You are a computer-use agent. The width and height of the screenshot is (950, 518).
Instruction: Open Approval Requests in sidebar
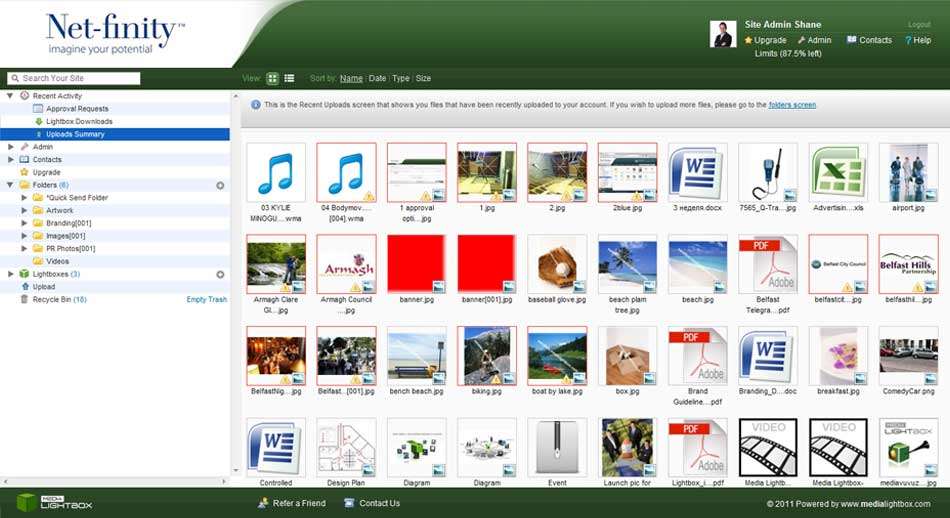click(77, 109)
